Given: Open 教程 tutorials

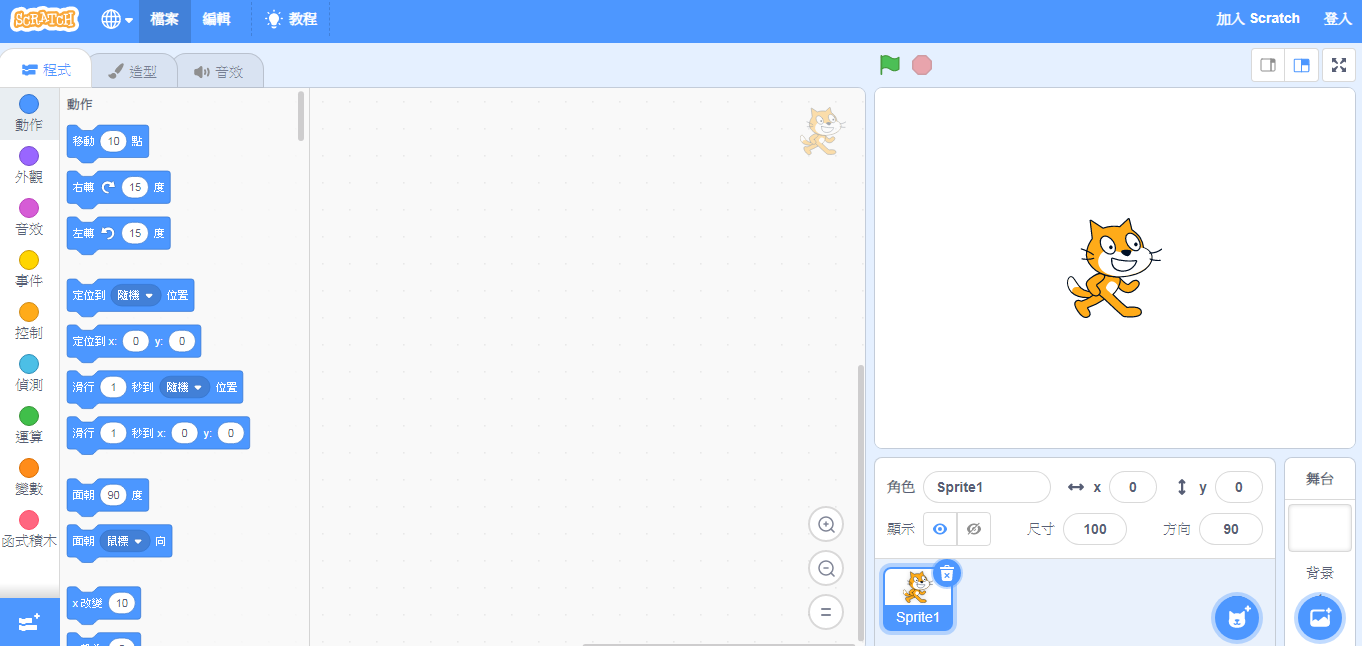Looking at the screenshot, I should (x=291, y=19).
